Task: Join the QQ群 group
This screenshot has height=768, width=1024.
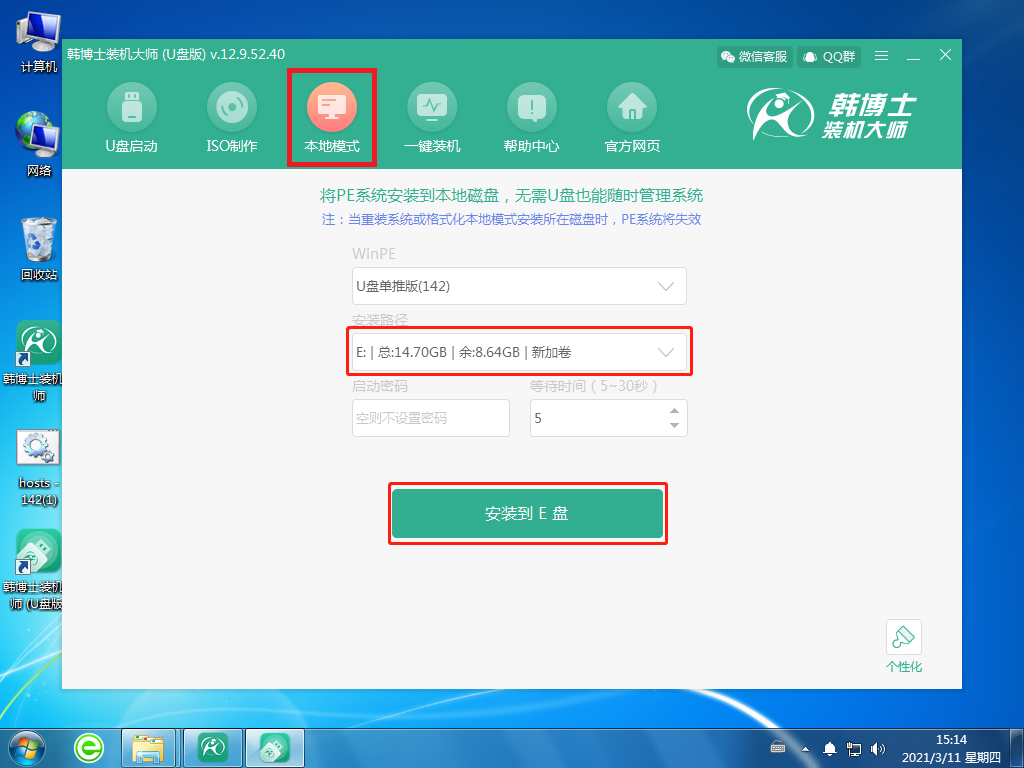Action: pyautogui.click(x=828, y=57)
